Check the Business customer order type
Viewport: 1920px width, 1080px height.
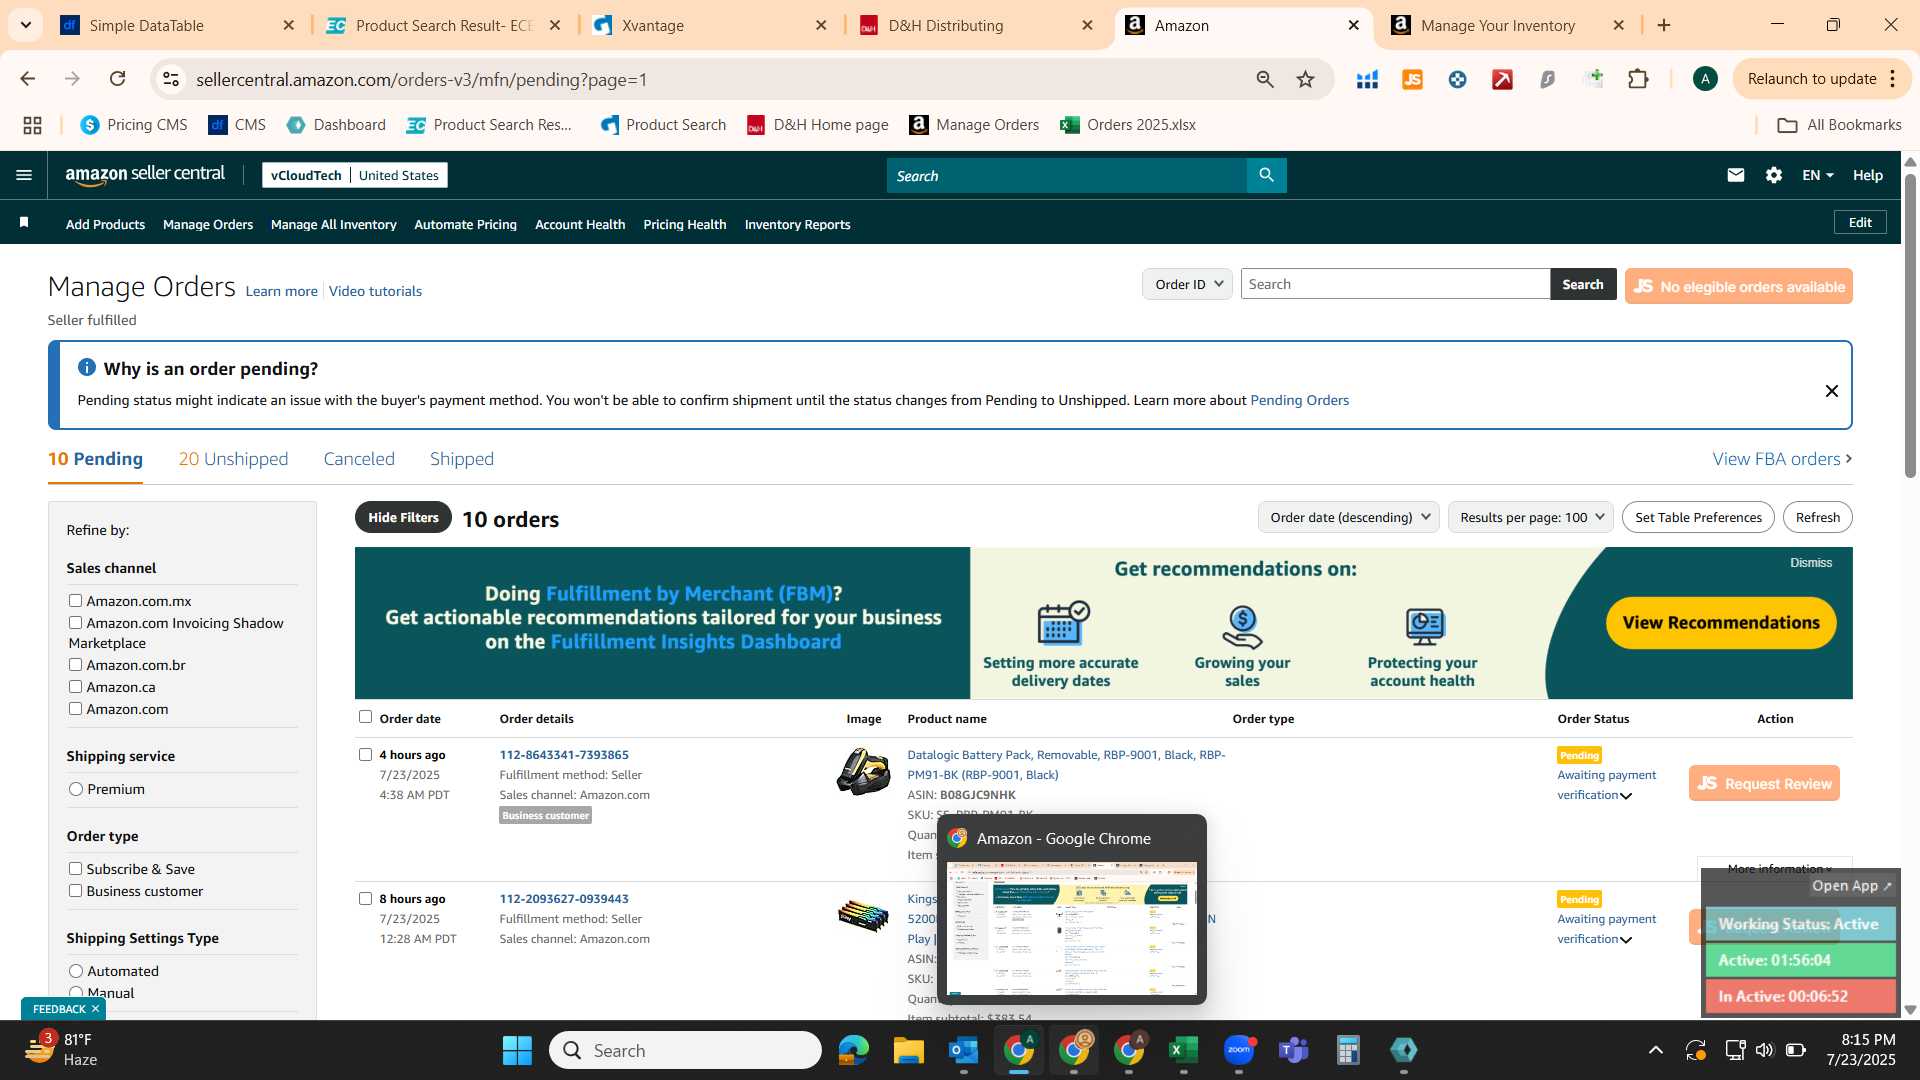pyautogui.click(x=75, y=890)
